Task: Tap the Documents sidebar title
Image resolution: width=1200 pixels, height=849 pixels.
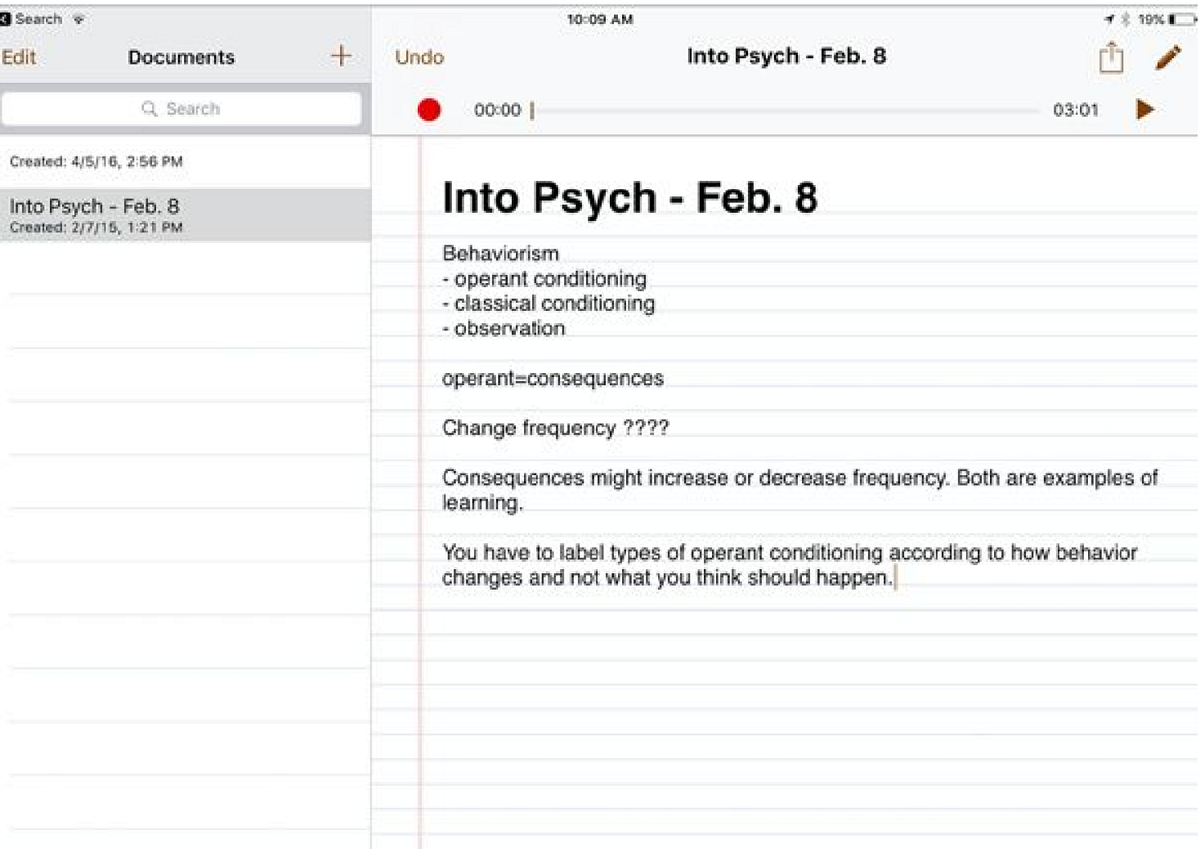Action: click(181, 57)
